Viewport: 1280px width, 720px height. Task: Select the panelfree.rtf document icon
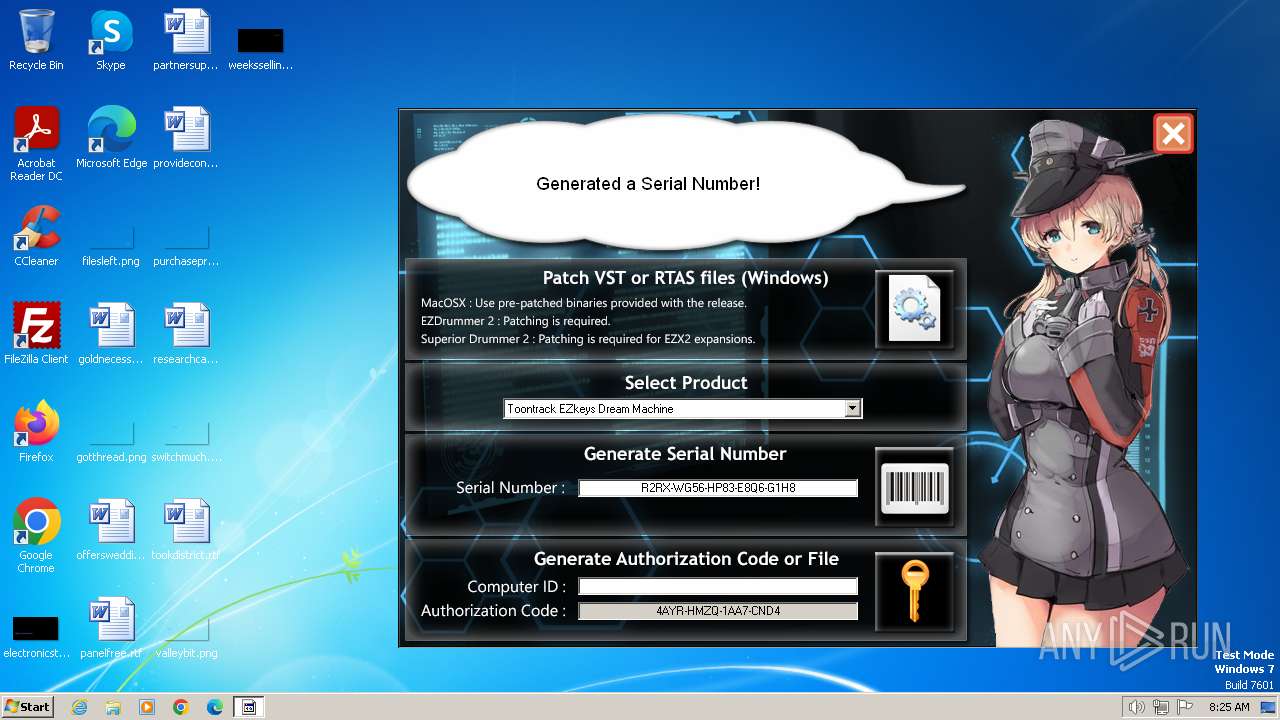pos(111,628)
